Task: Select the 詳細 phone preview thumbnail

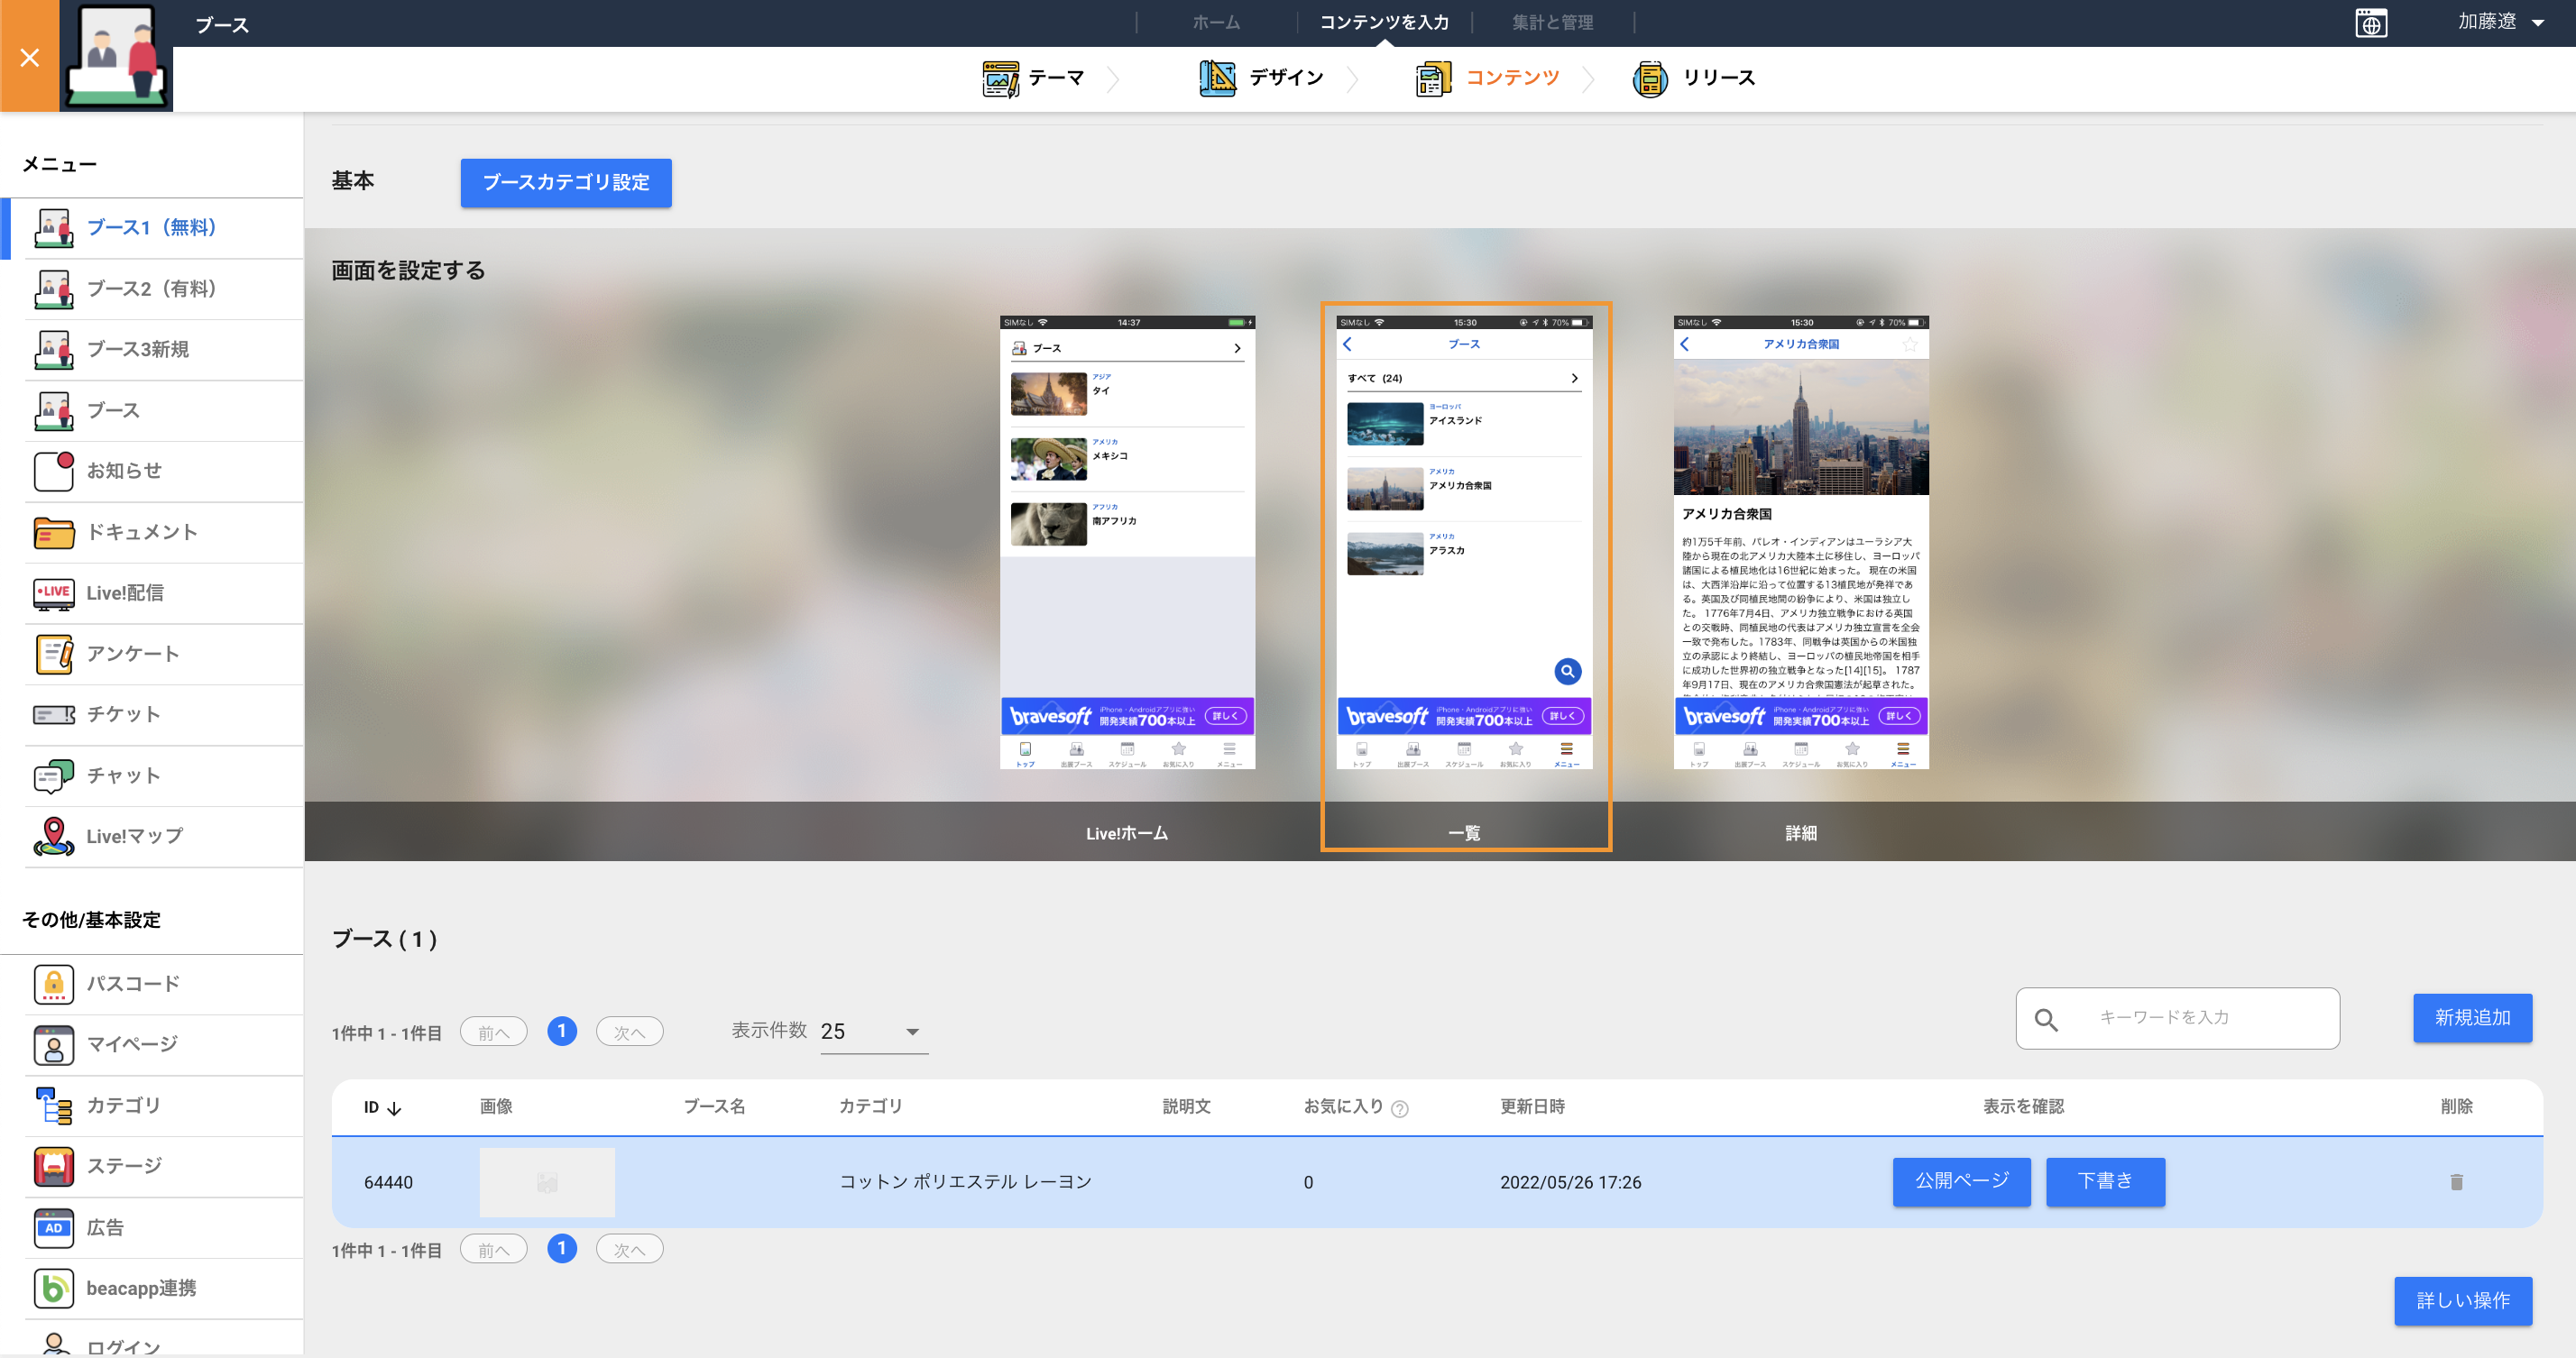Action: click(1801, 543)
